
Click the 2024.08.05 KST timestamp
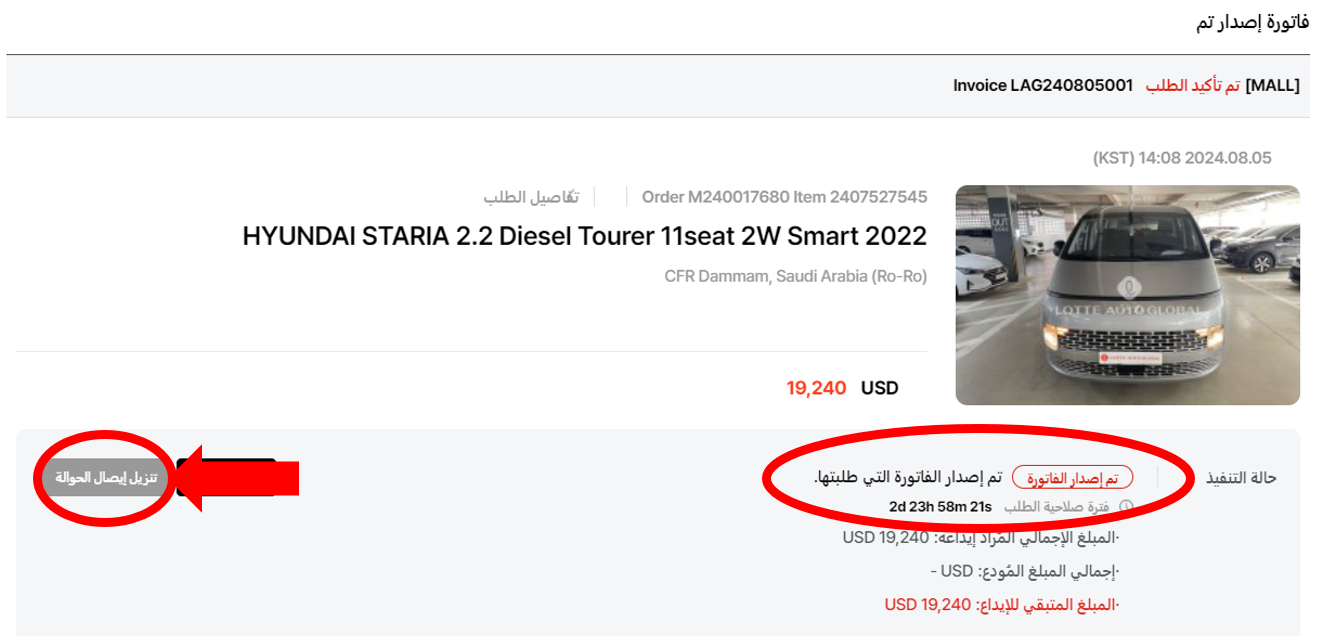[x=1182, y=158]
